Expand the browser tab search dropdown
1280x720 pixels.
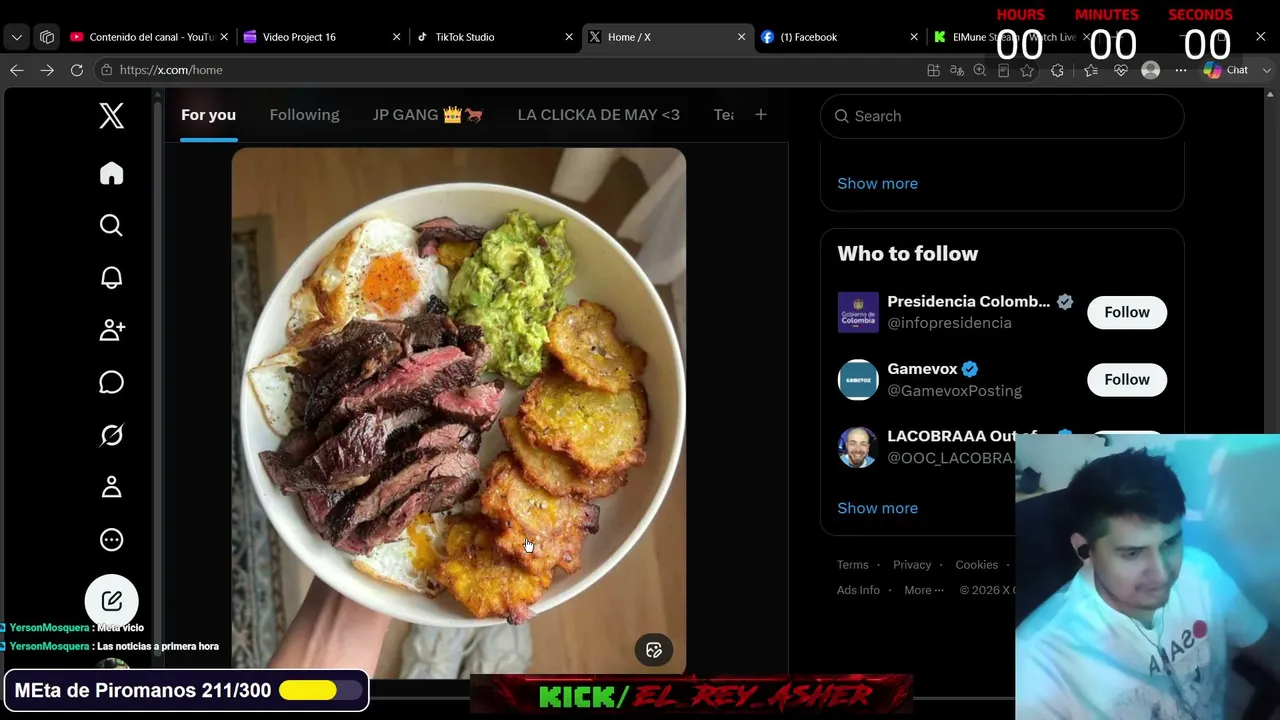pos(16,37)
